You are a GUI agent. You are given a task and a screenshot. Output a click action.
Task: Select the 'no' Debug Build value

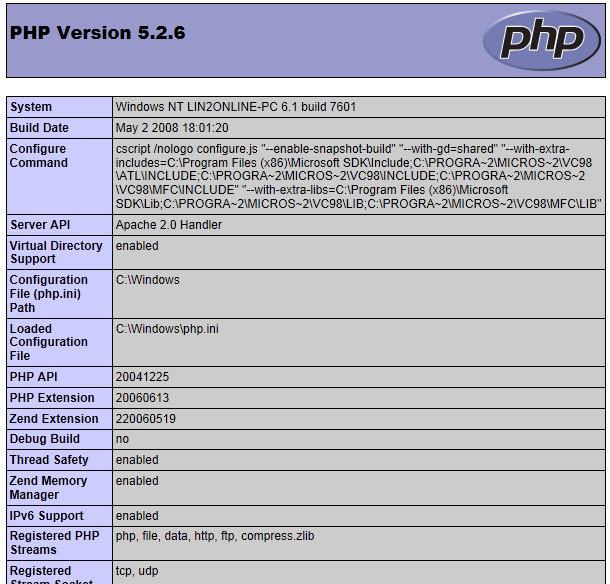coord(122,439)
